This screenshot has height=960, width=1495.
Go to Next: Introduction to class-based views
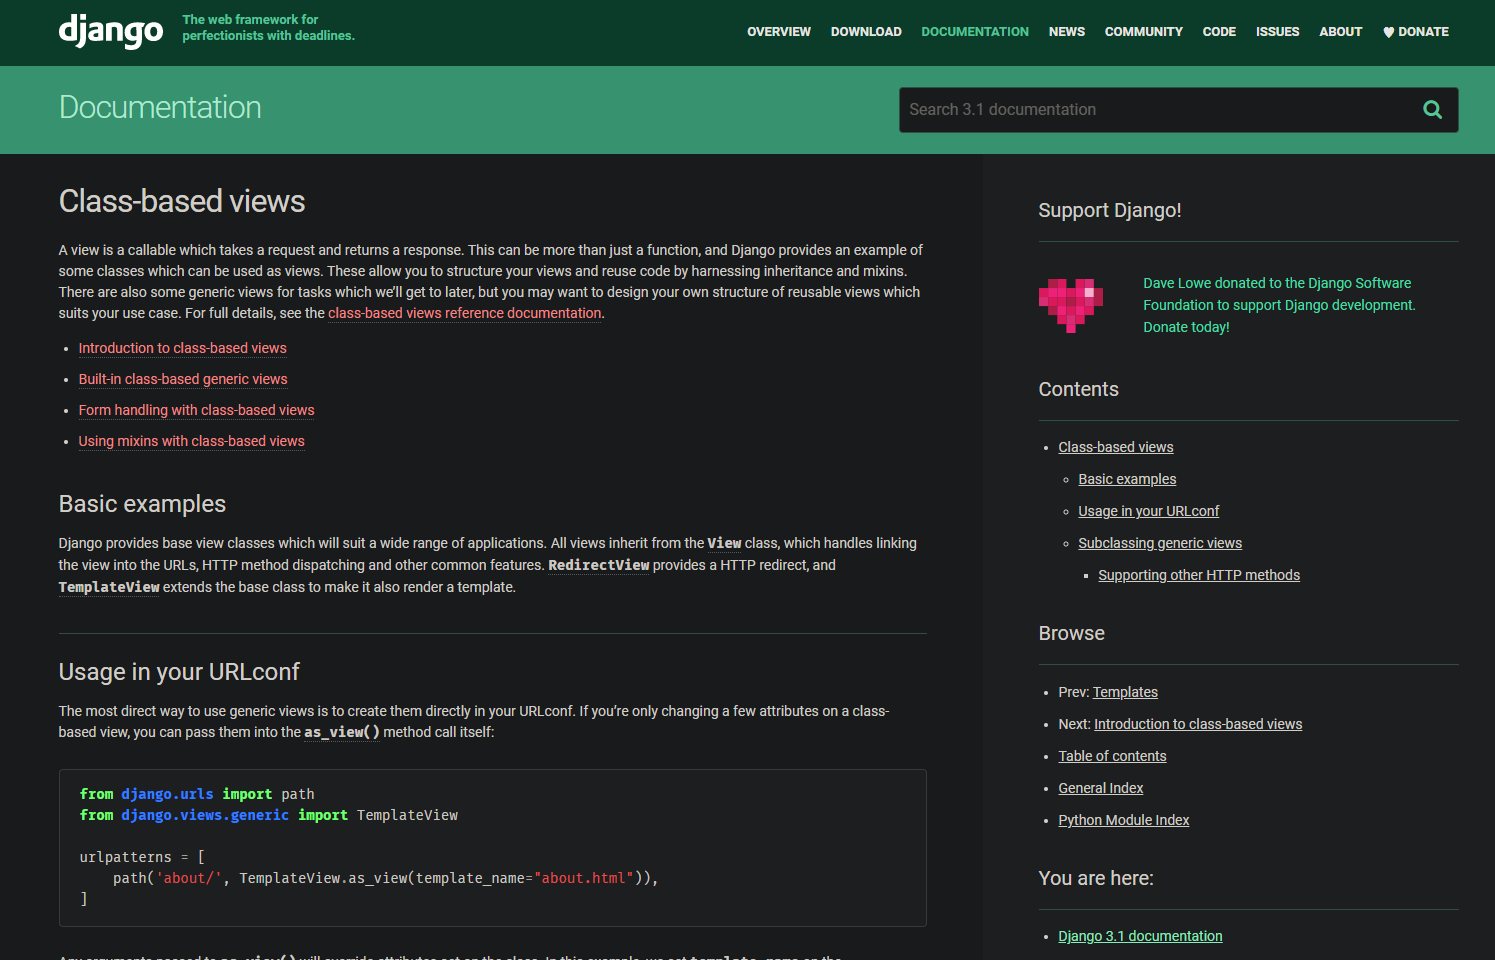1198,724
